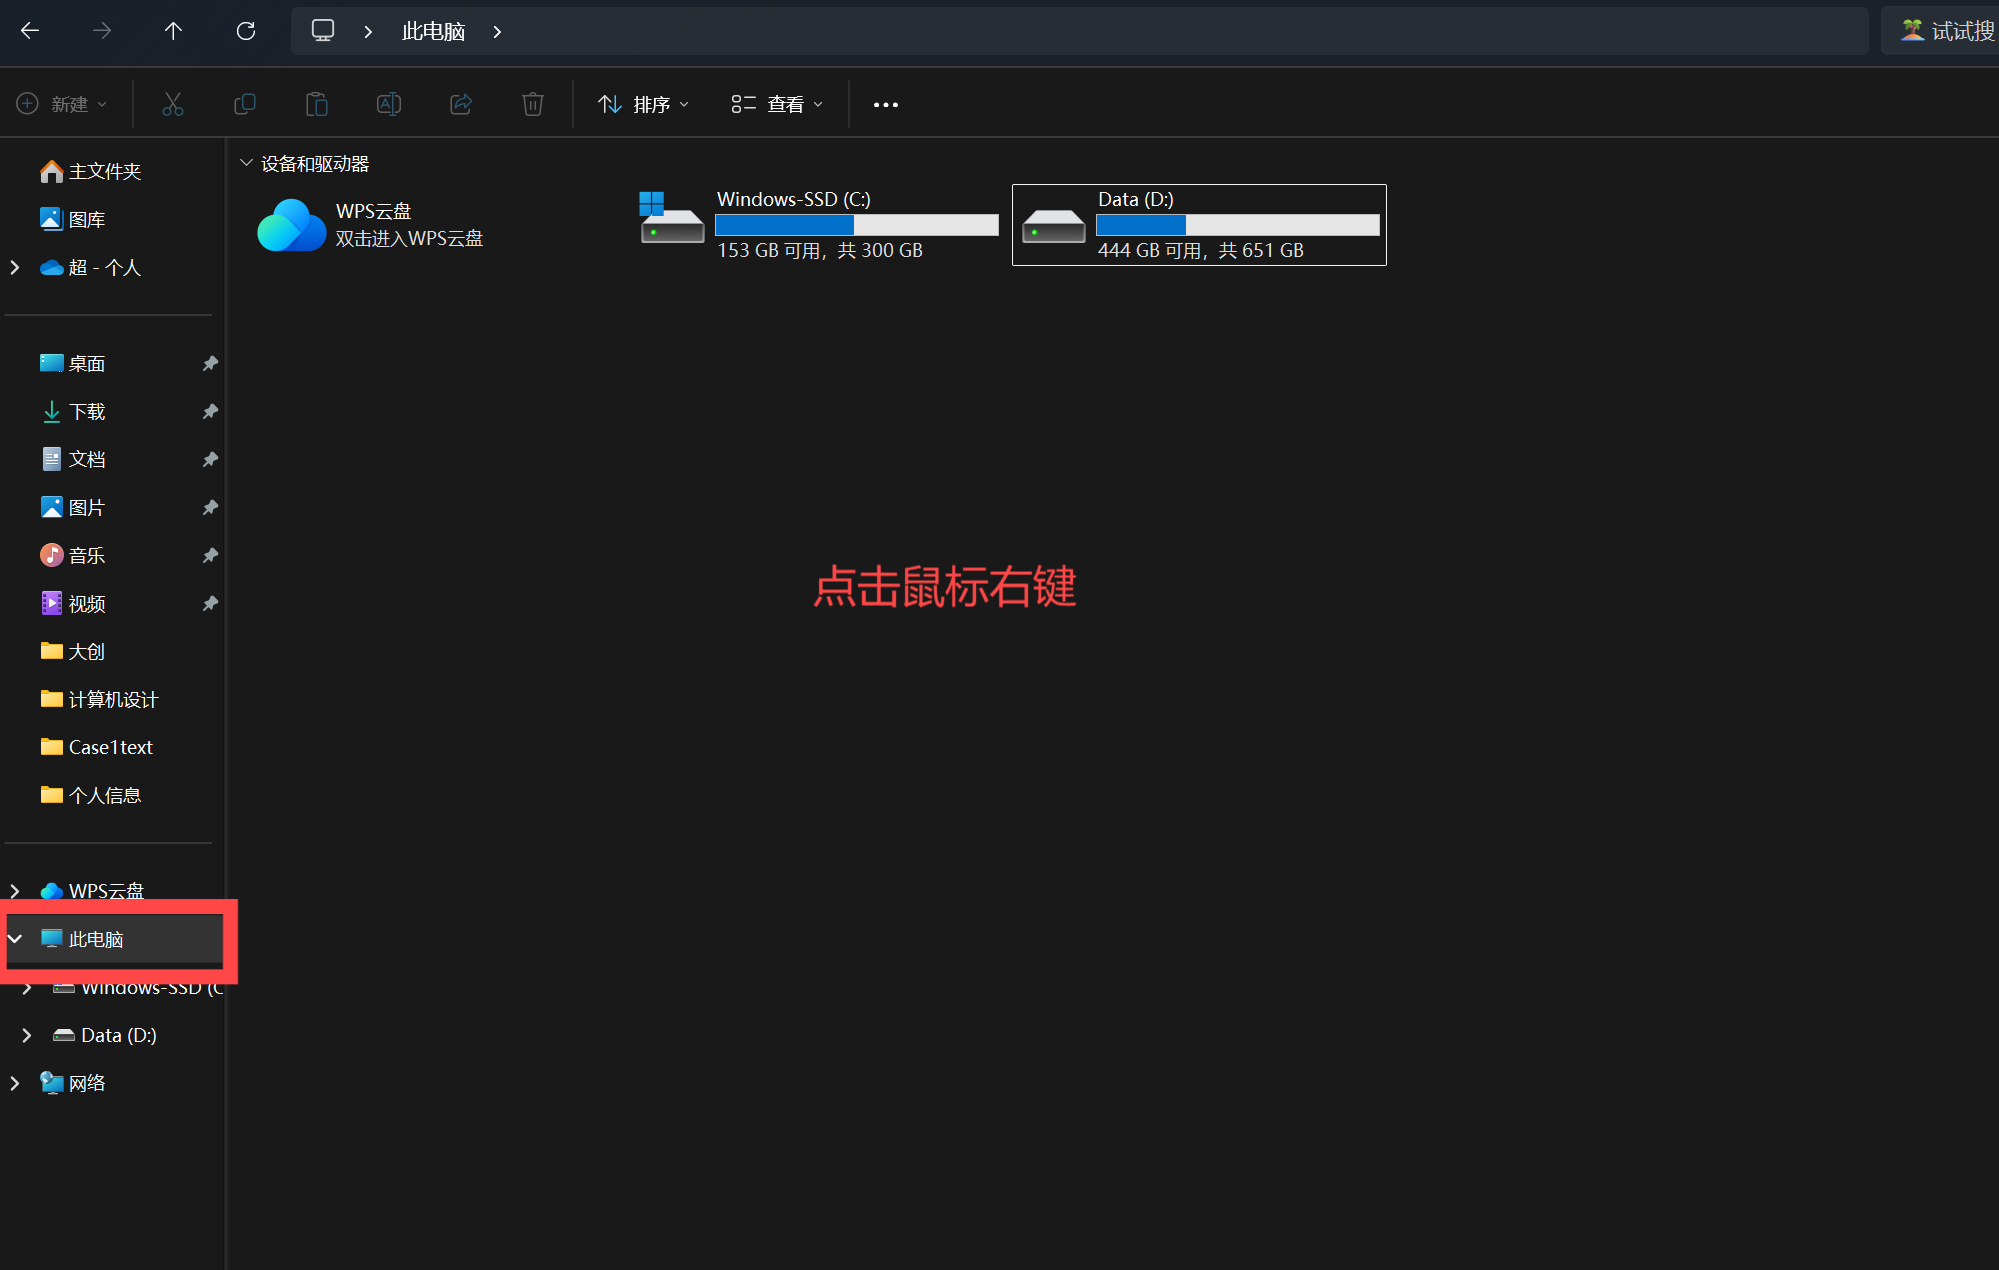Click the Refresh arrow icon
This screenshot has height=1270, width=1999.
point(246,31)
